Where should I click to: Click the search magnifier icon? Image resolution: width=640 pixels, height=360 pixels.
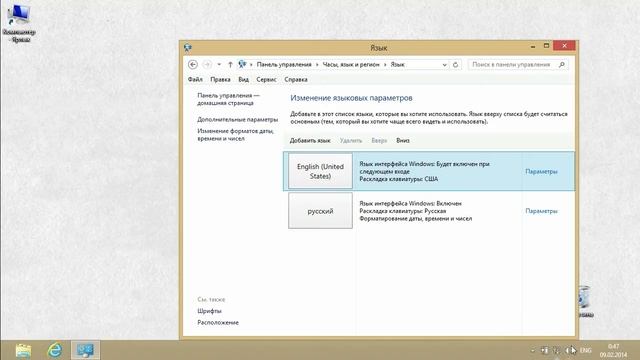tap(562, 64)
